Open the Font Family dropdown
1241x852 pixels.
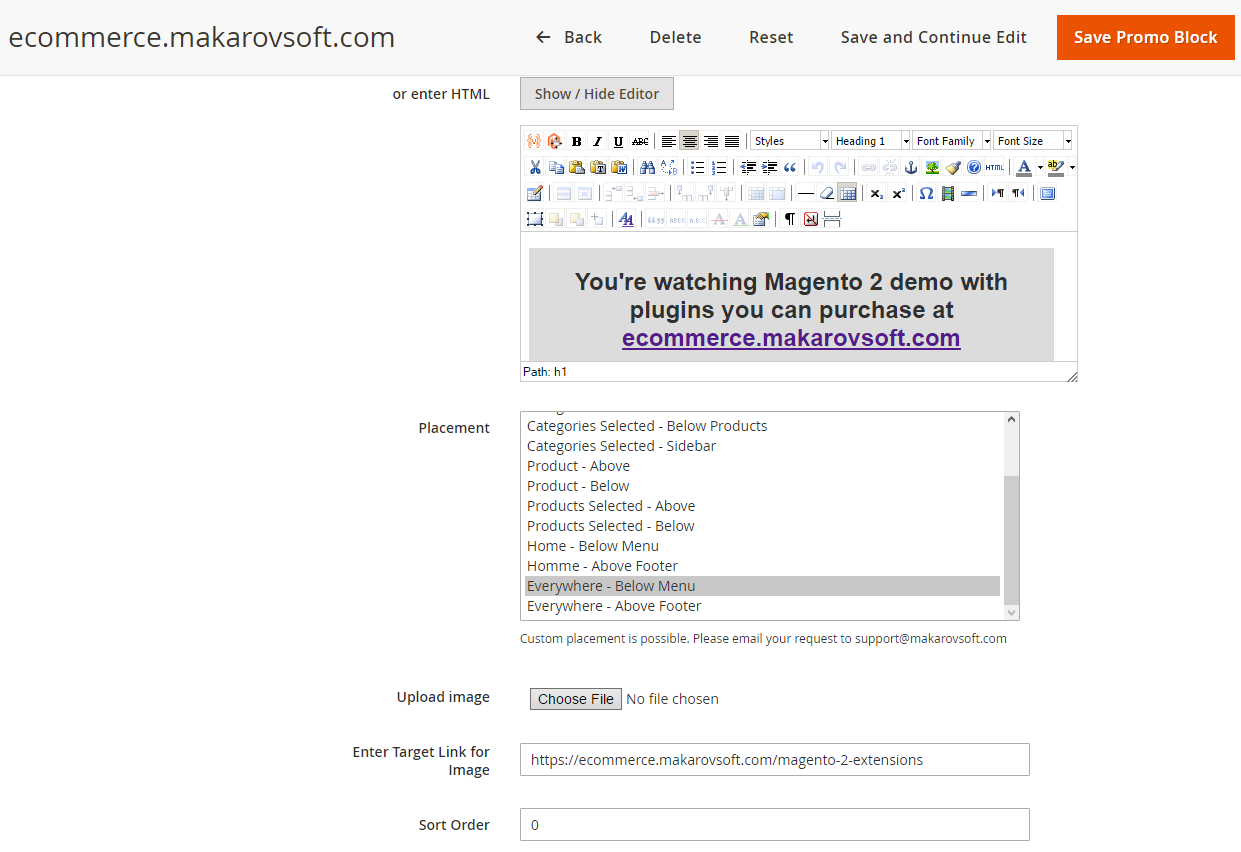click(x=952, y=141)
